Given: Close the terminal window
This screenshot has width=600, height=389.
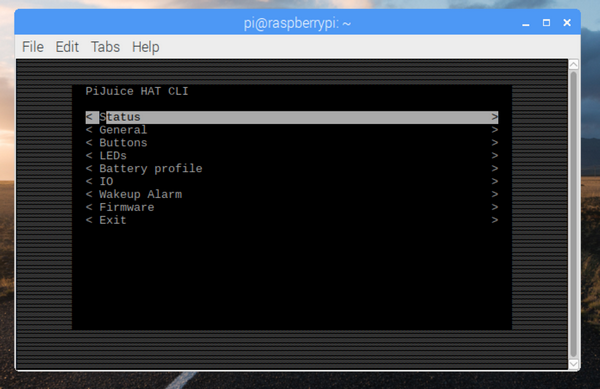Looking at the screenshot, I should click(x=567, y=23).
